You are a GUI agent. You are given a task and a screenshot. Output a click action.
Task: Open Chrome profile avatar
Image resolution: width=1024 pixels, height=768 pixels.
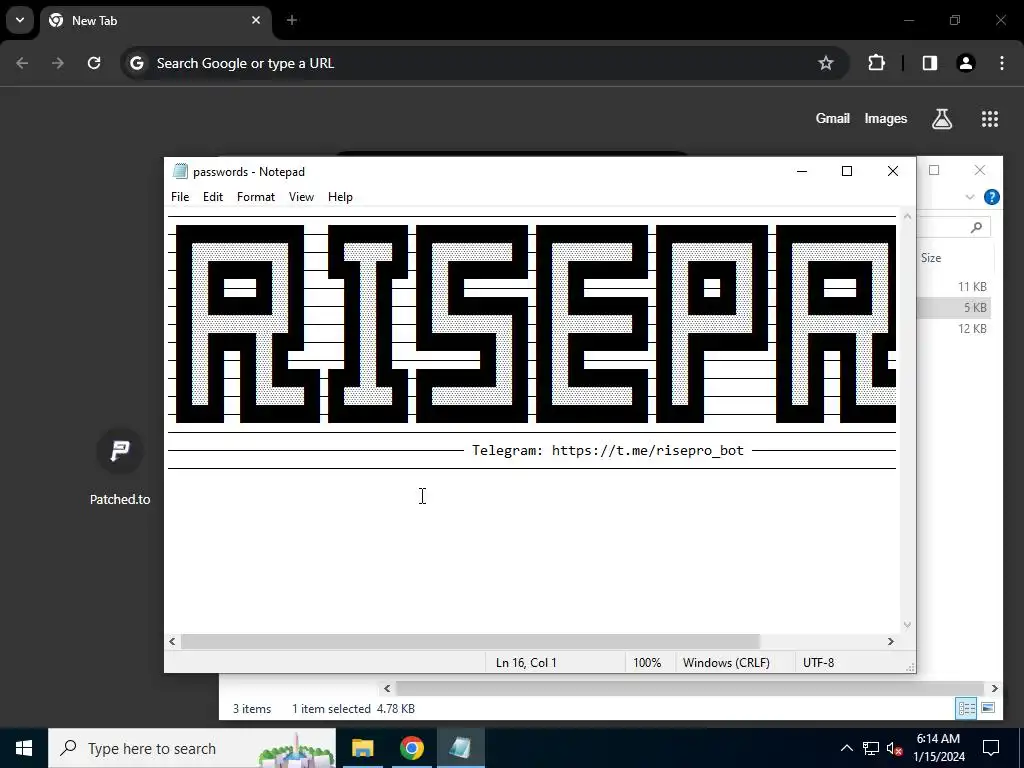(966, 63)
